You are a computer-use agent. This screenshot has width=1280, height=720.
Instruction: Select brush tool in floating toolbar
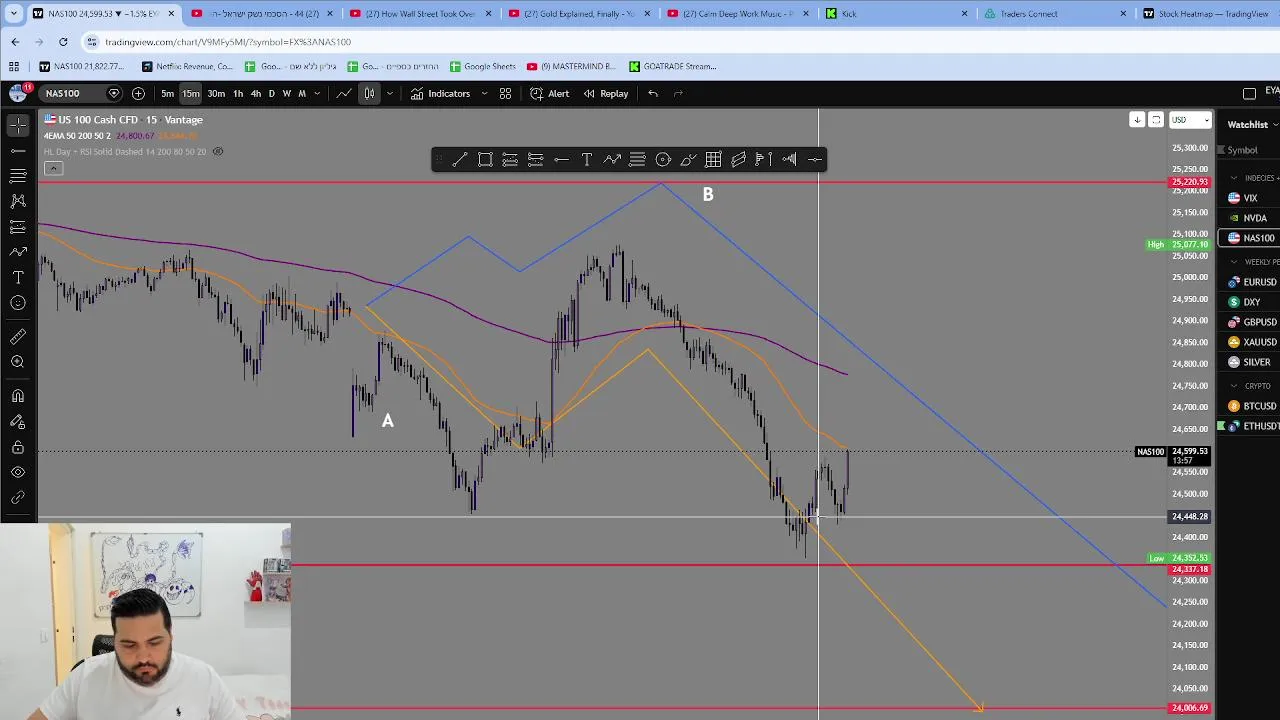[688, 160]
